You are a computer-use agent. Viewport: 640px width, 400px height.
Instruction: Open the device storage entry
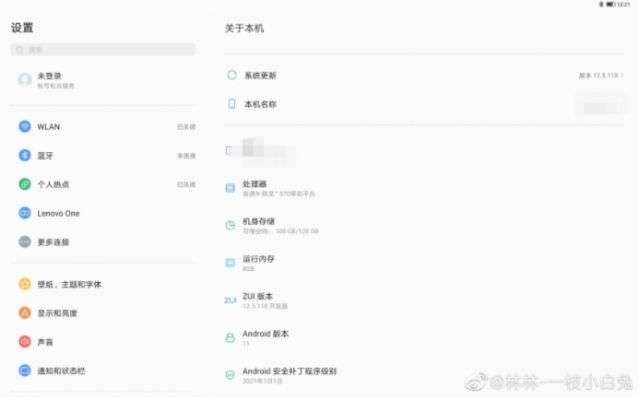[x=425, y=226]
